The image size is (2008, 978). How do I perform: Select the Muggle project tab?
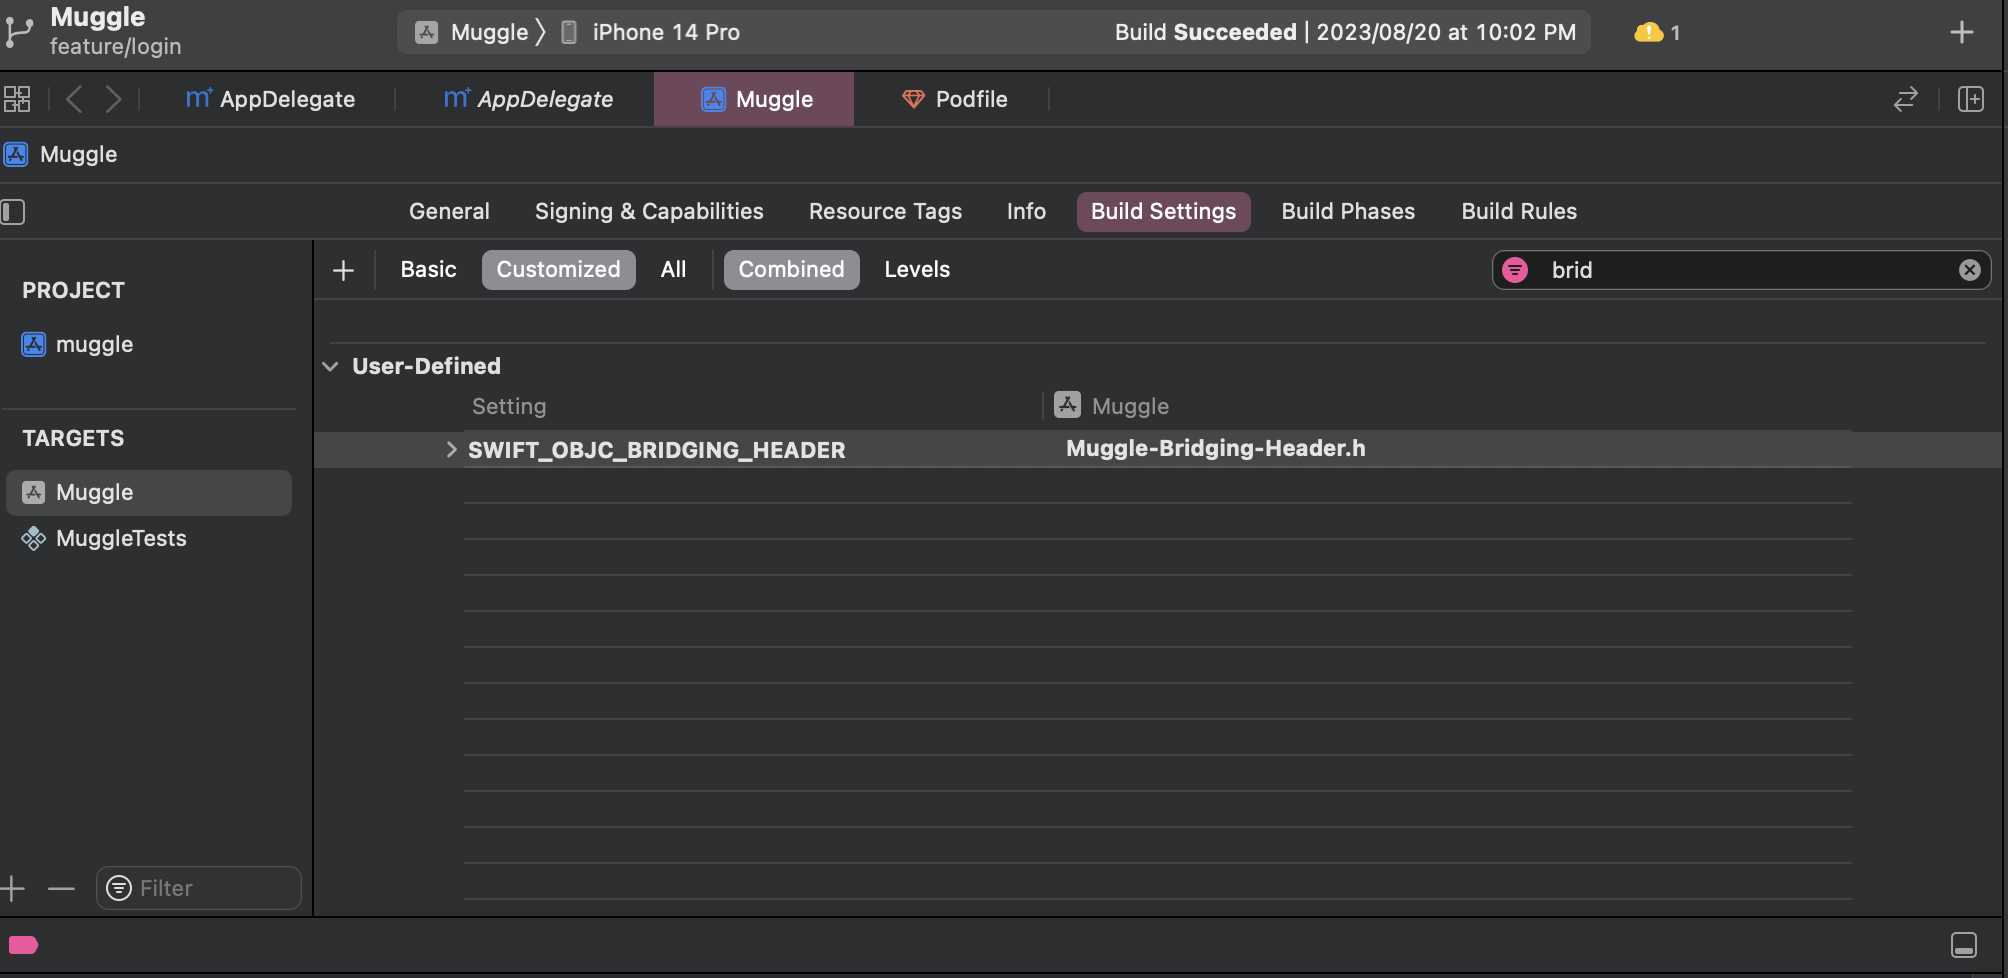pyautogui.click(x=754, y=99)
